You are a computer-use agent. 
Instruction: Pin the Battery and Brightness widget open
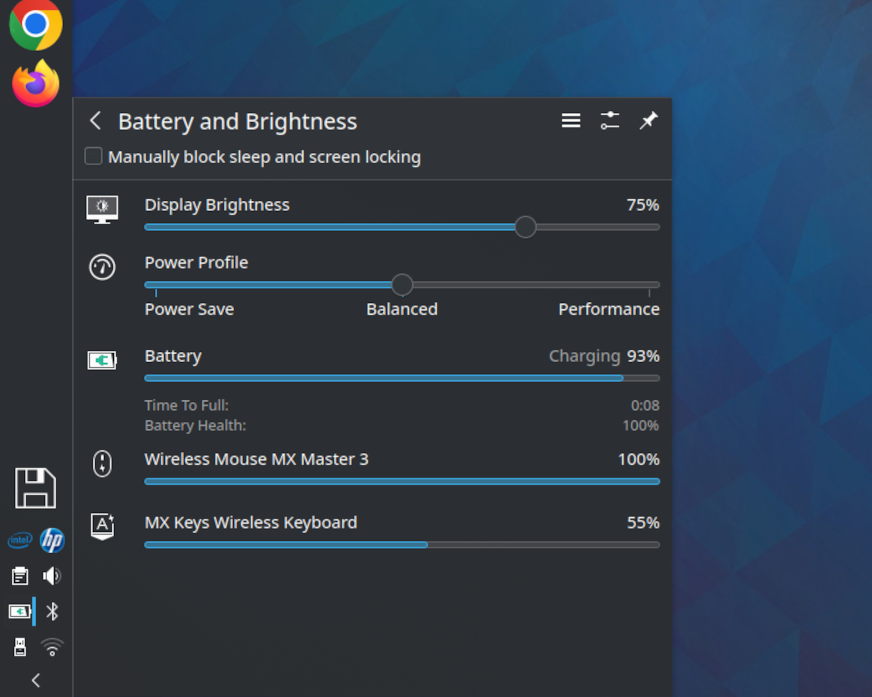click(x=648, y=120)
